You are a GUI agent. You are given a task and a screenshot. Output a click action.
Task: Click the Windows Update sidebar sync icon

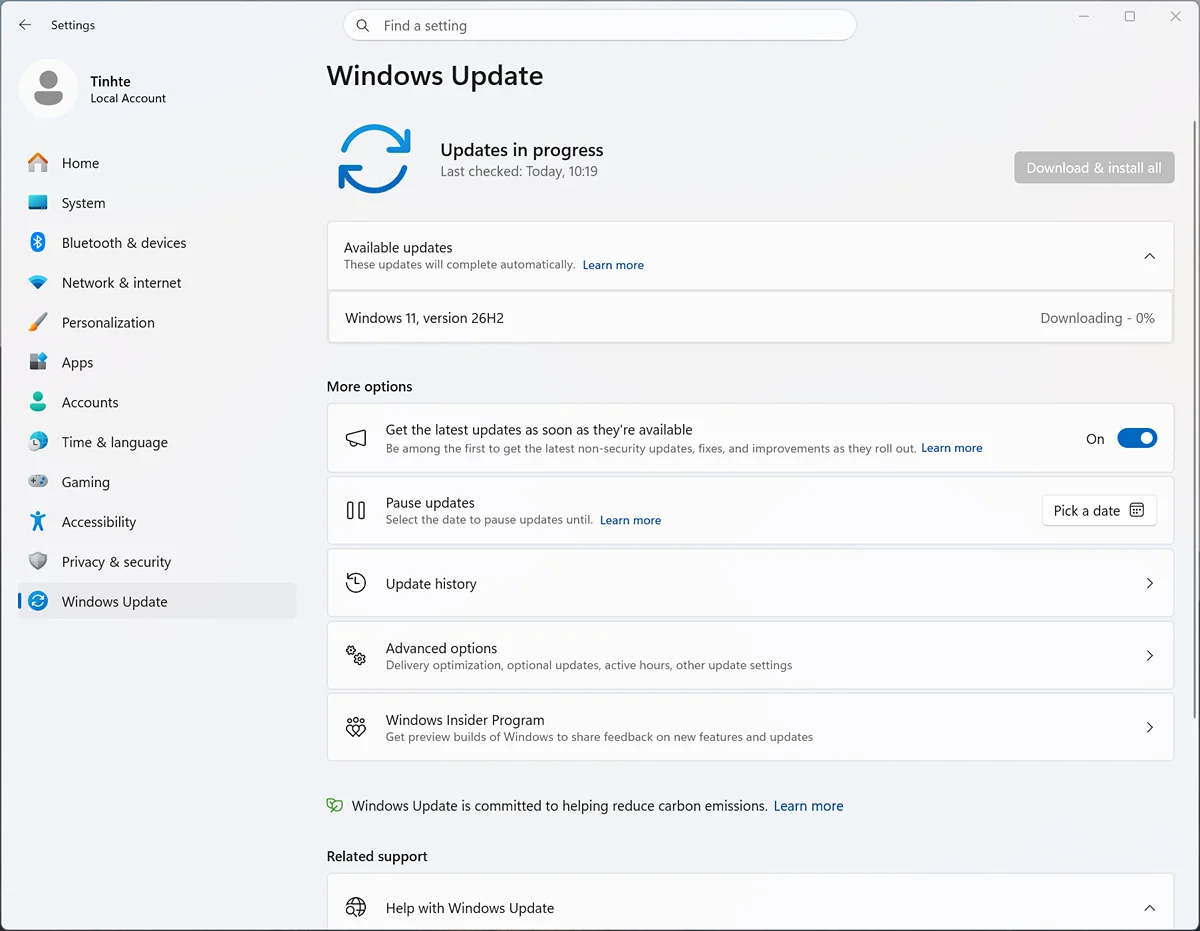38,601
